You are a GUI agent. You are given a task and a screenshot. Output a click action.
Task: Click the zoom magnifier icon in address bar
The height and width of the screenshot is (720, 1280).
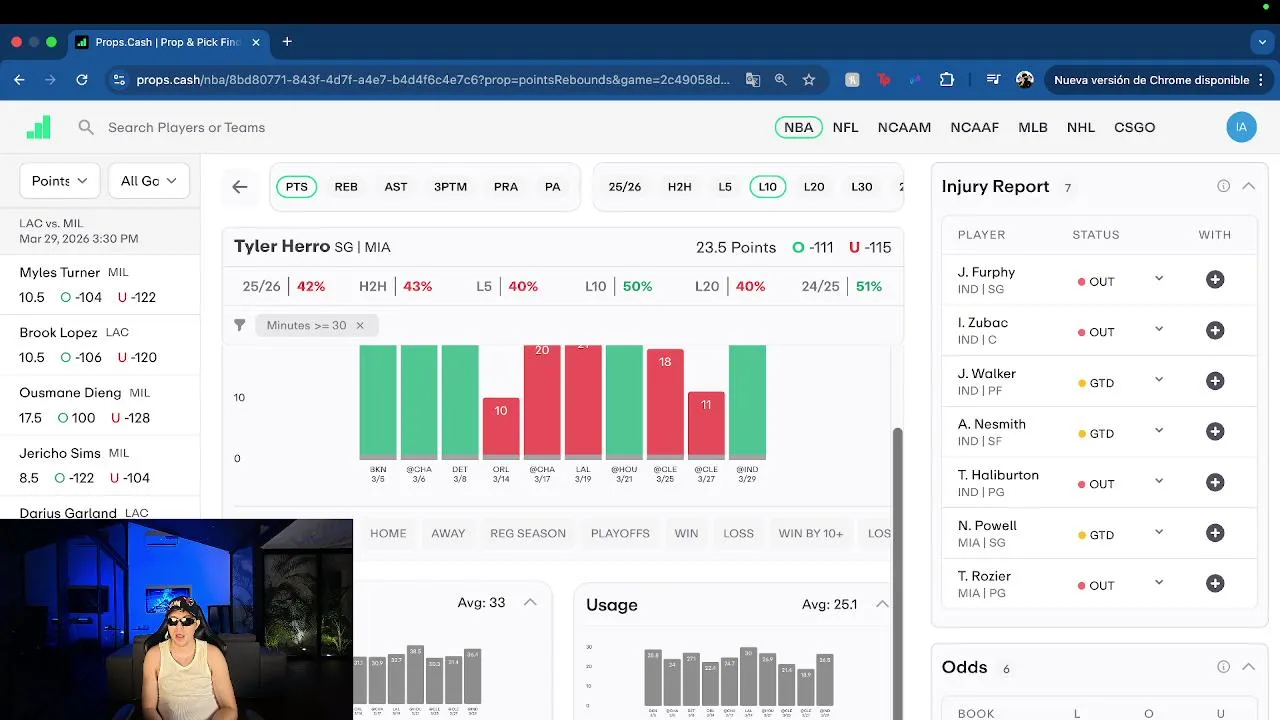click(x=781, y=80)
